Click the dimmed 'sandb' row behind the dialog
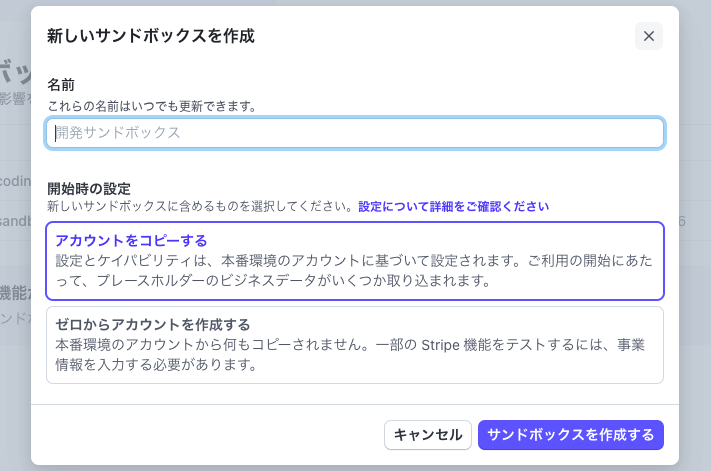Screen dimensions: 711x471 (x=15, y=221)
